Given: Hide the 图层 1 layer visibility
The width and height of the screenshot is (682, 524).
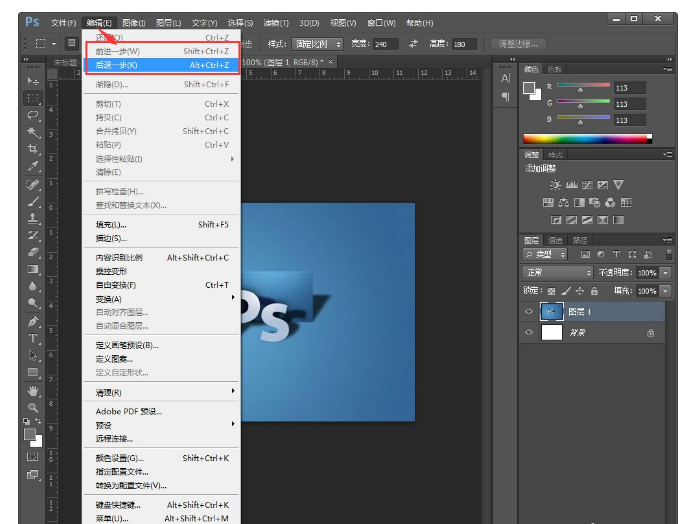Looking at the screenshot, I should coord(529,312).
